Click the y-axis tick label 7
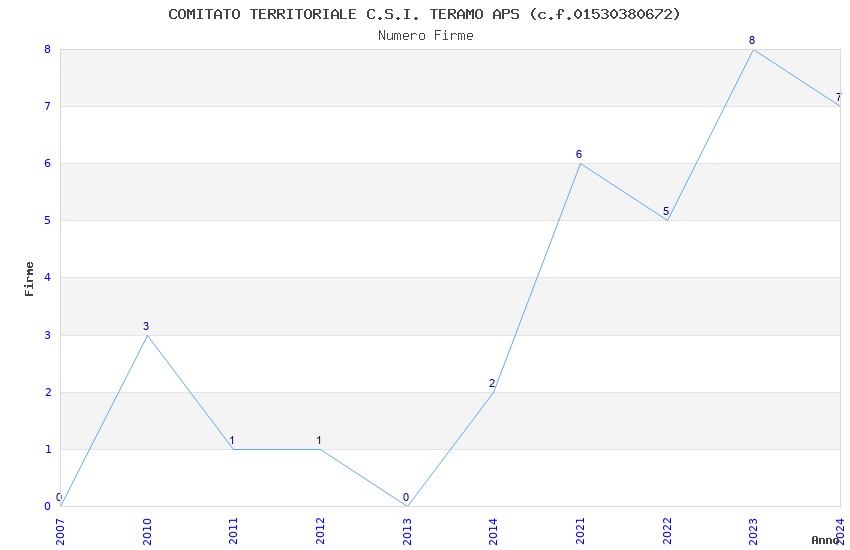The width and height of the screenshot is (850, 550). point(48,106)
